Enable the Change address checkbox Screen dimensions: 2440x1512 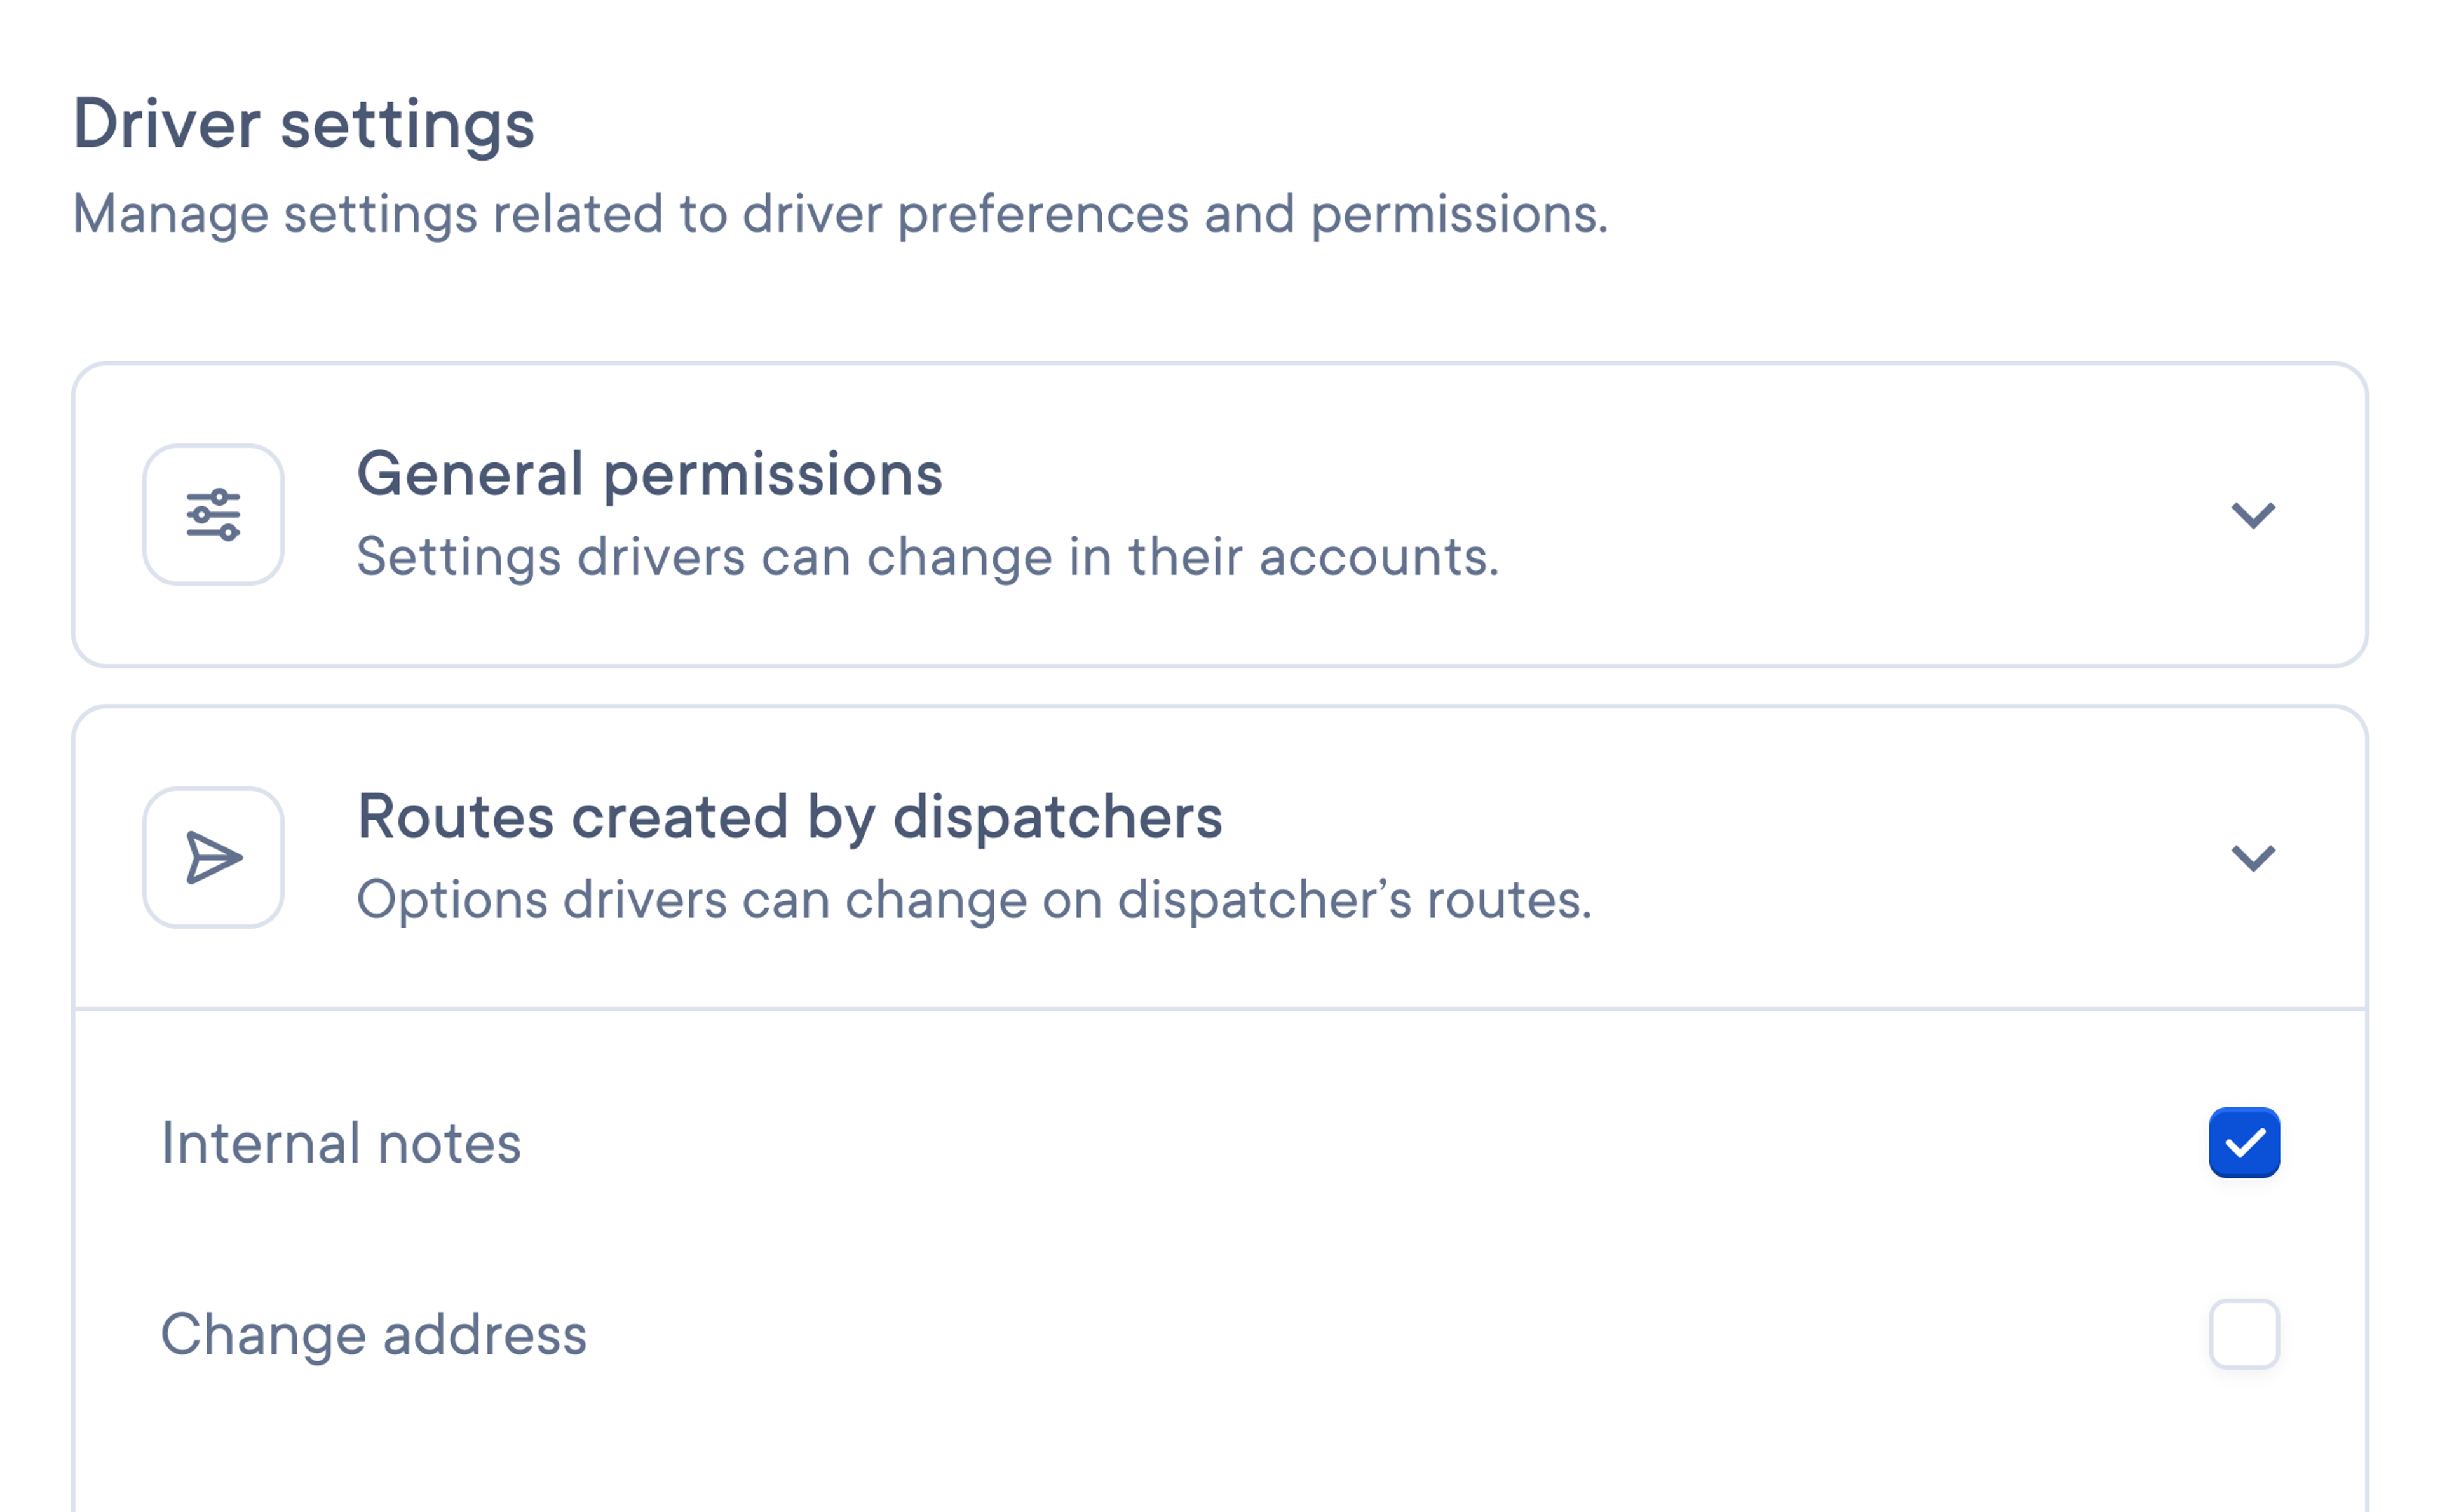pyautogui.click(x=2245, y=1334)
